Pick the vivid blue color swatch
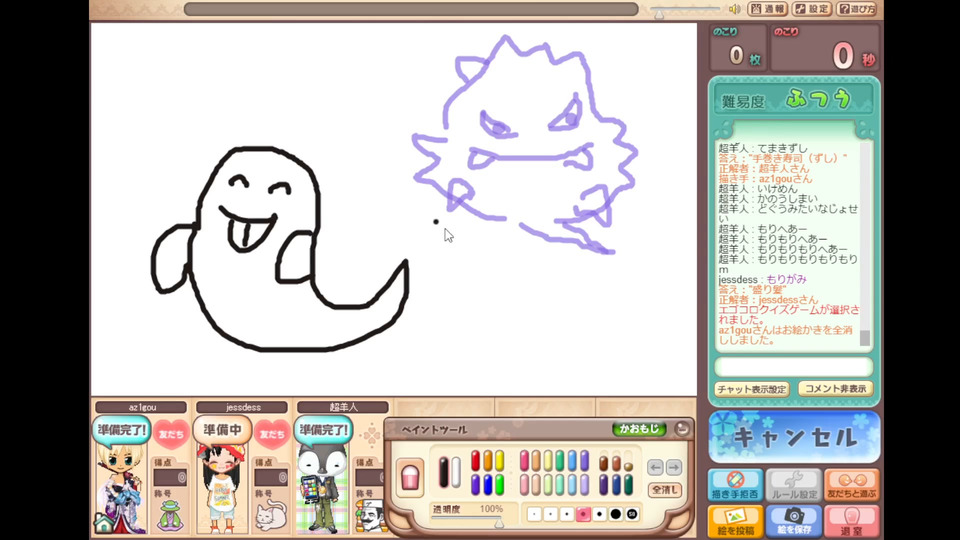Image resolution: width=960 pixels, height=540 pixels. [488, 485]
